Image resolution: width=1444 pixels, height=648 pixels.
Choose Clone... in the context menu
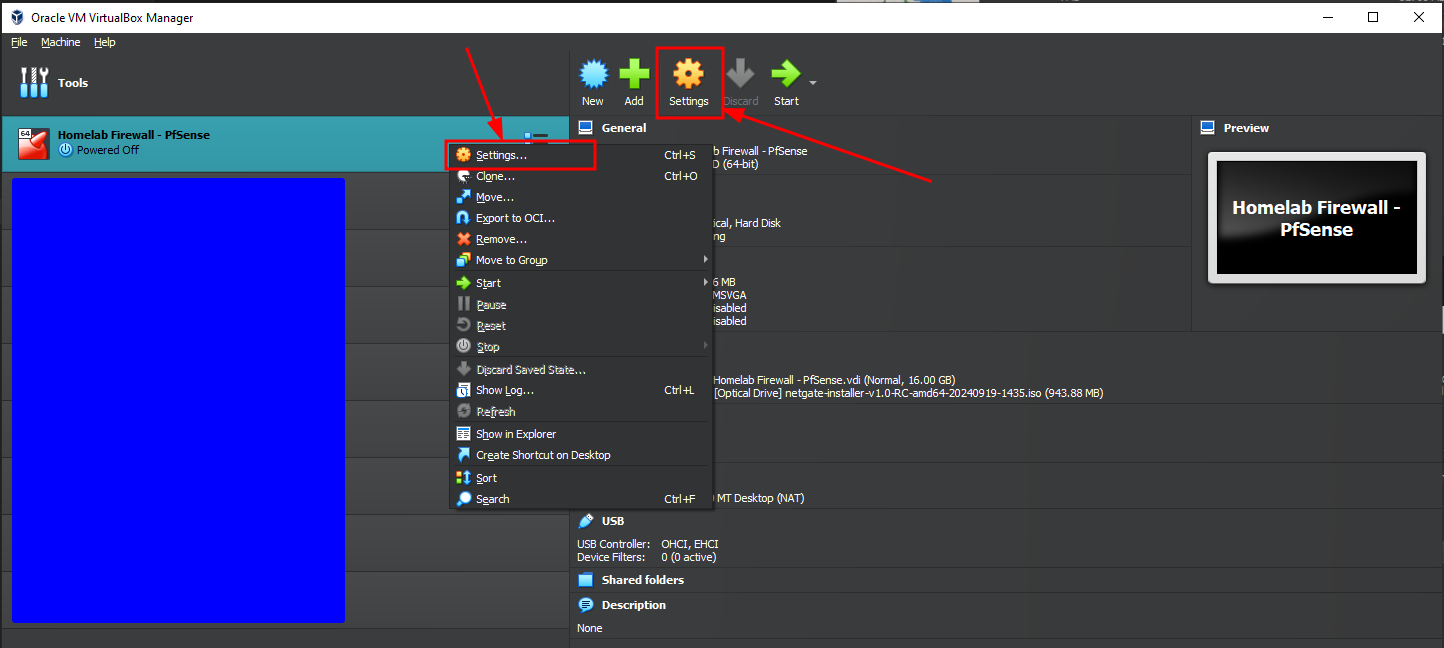coord(581,176)
